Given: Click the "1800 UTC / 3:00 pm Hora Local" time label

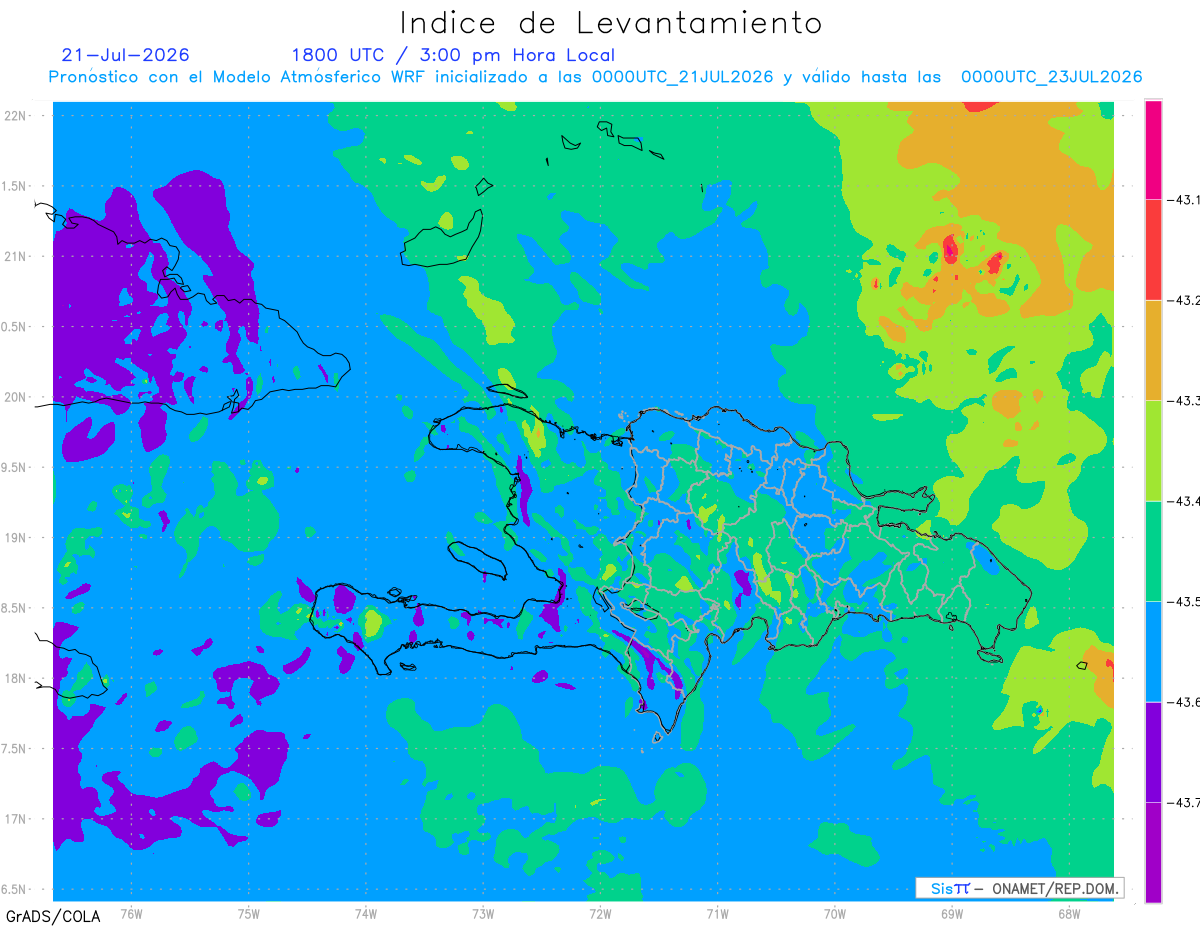Looking at the screenshot, I should pos(453,56).
